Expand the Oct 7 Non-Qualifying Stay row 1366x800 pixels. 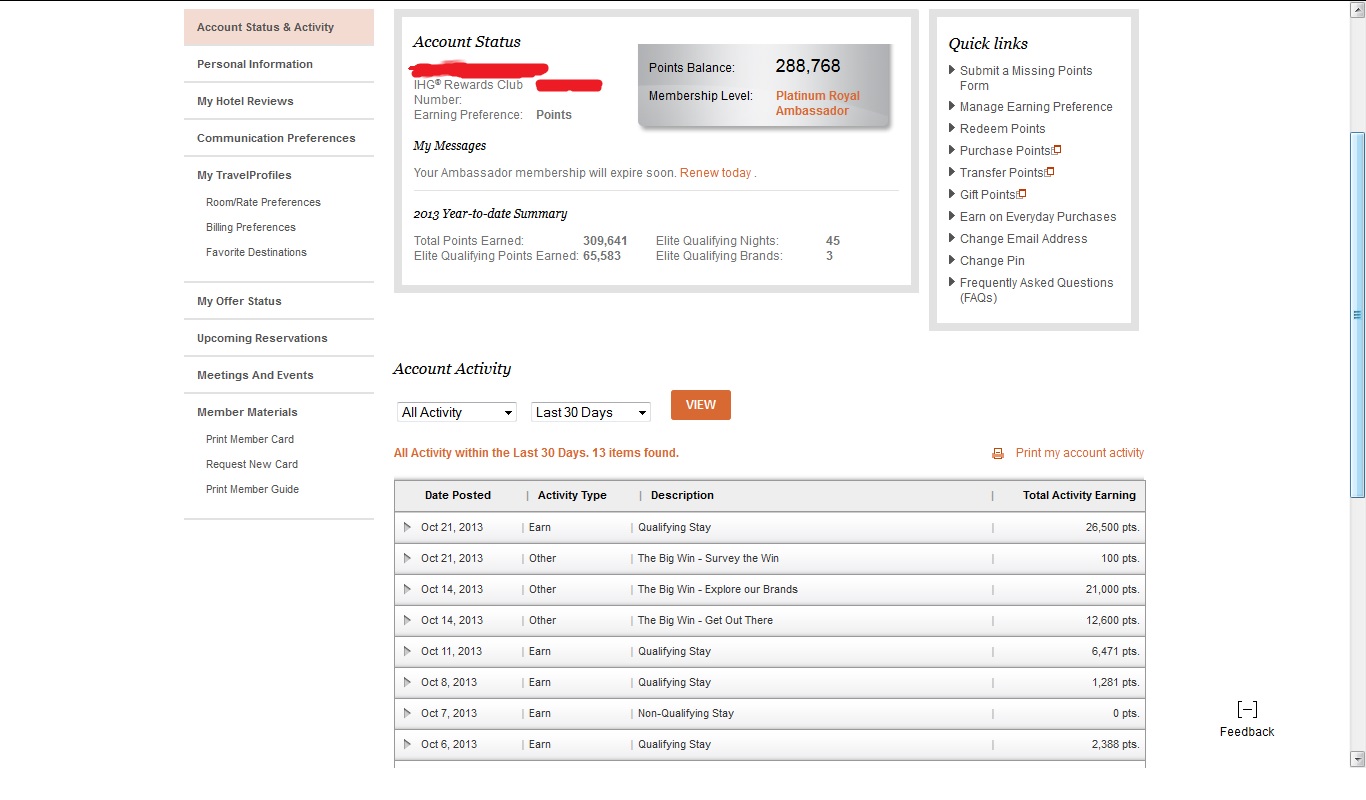tap(407, 713)
